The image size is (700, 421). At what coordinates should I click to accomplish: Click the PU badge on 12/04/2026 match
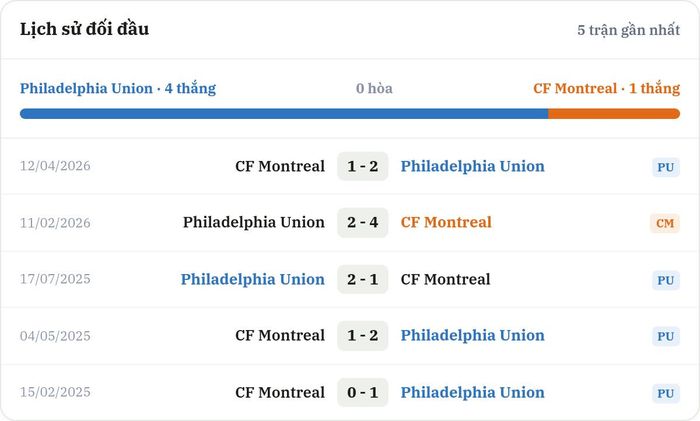click(666, 167)
